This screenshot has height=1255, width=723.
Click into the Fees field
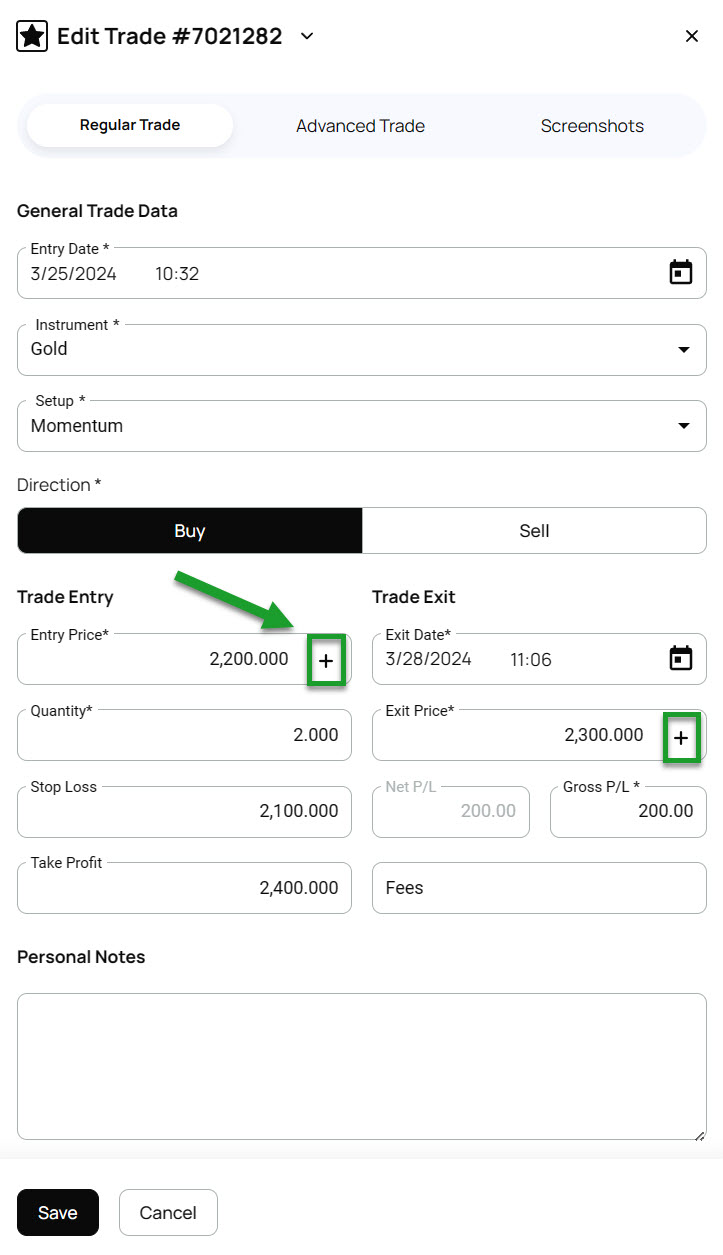(539, 888)
